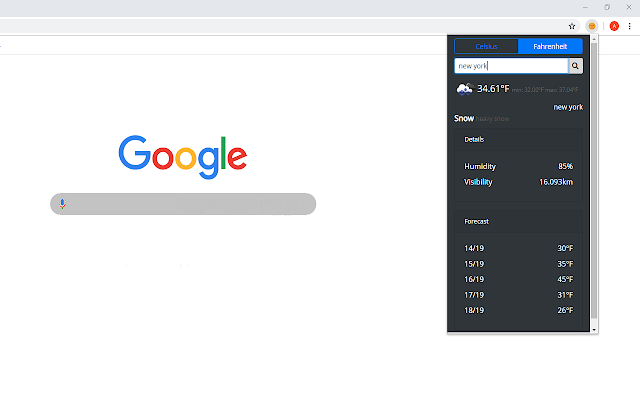Click the Google logo
This screenshot has height=400, width=640.
click(x=182, y=157)
